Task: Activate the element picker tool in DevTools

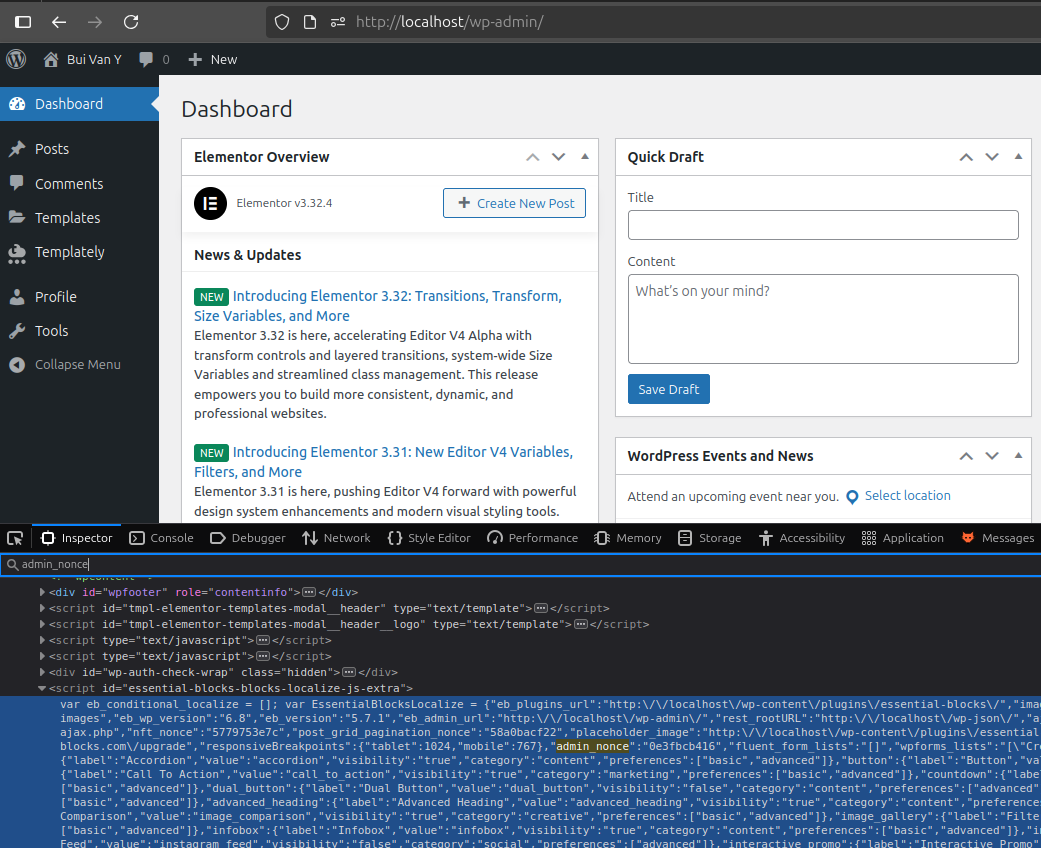Action: [x=15, y=538]
